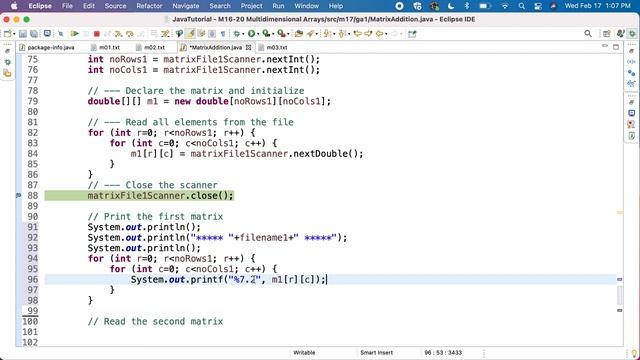Toggle the breakpoint marker on line 88
Viewport: 640px width, 360px height.
18,196
